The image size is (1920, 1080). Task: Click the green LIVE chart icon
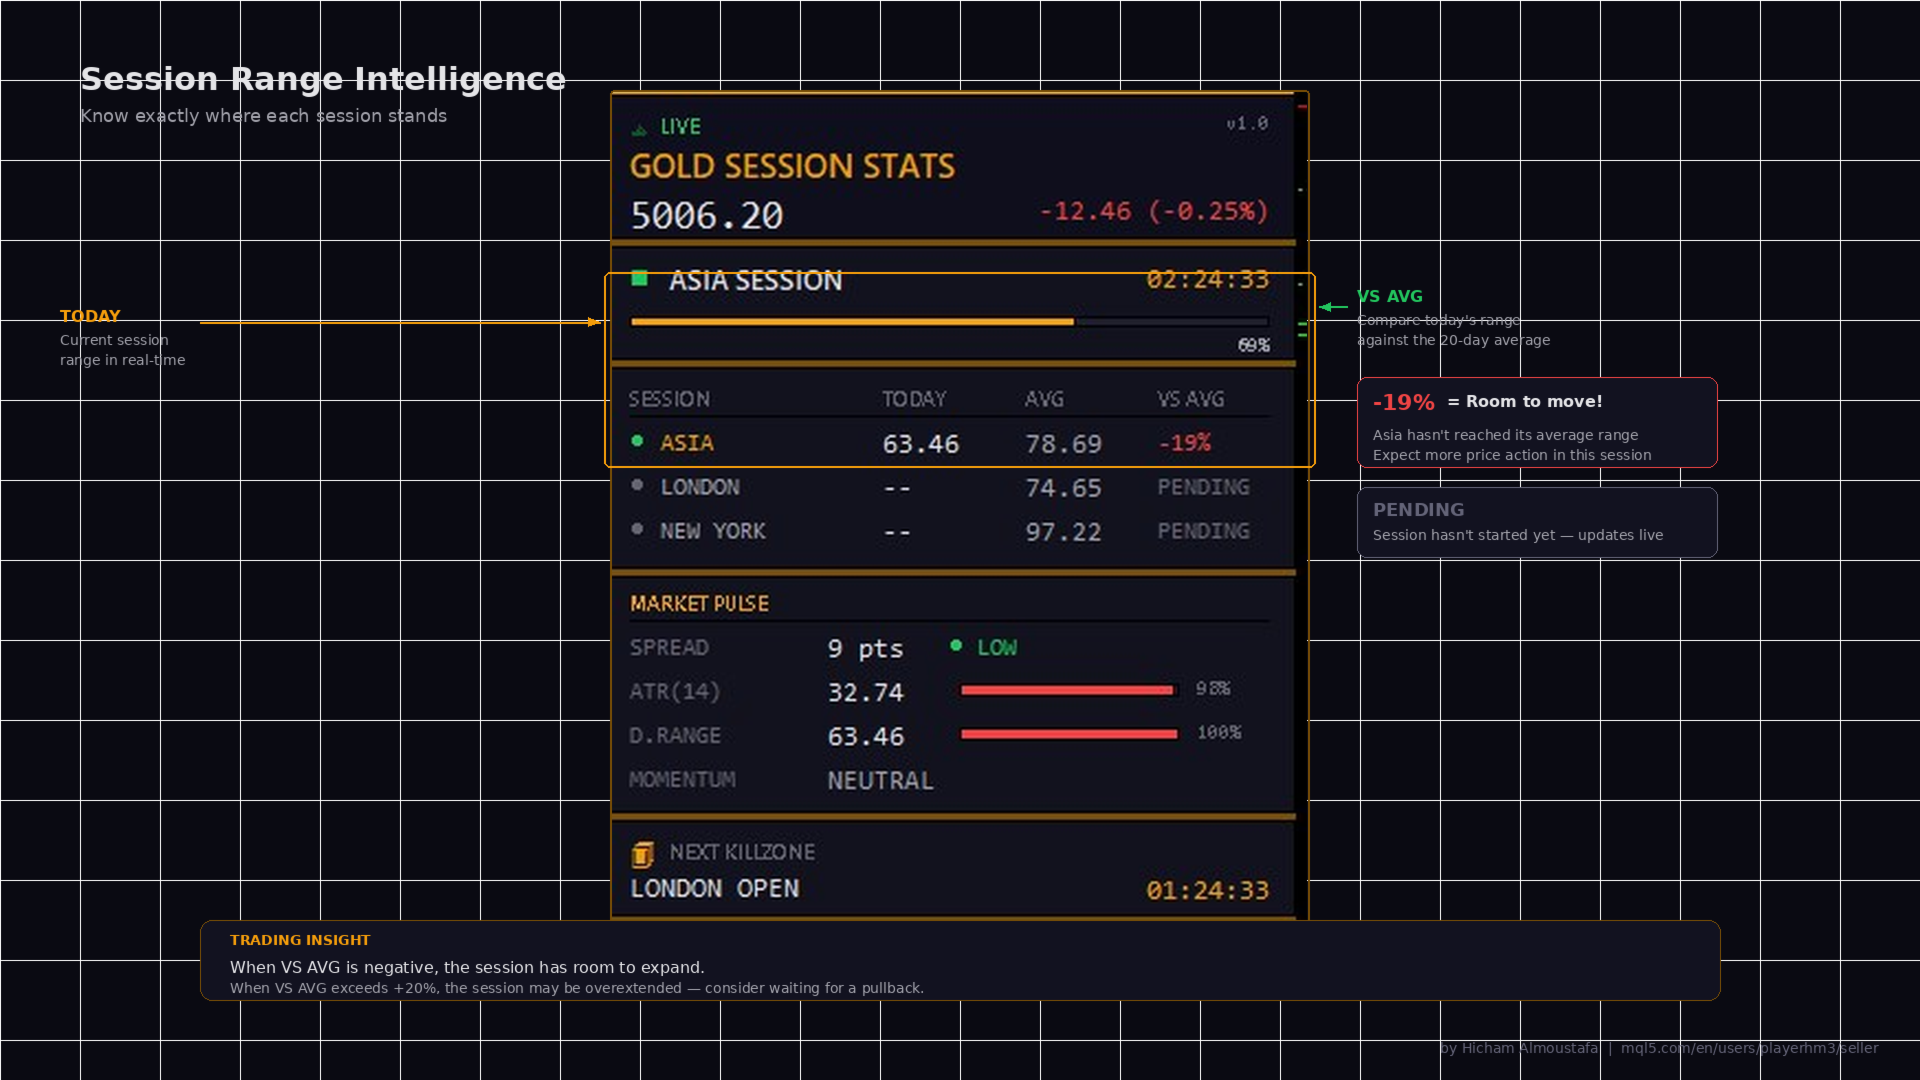(639, 129)
